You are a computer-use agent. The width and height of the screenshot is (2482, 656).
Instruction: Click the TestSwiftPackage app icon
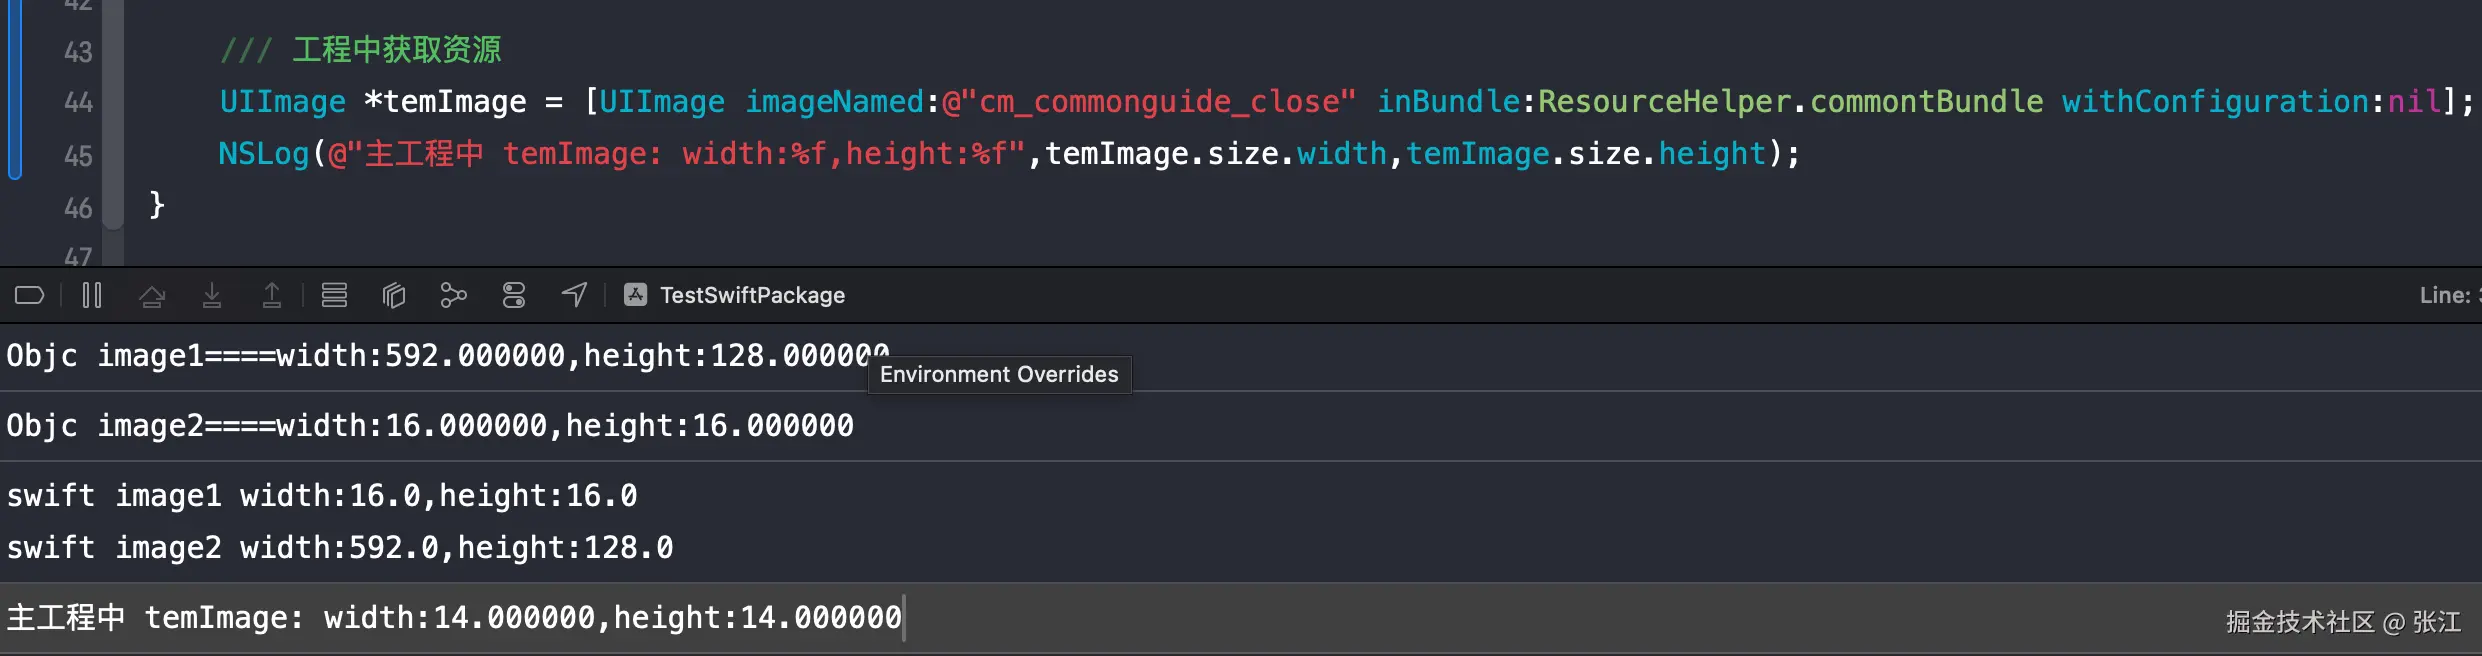[635, 294]
